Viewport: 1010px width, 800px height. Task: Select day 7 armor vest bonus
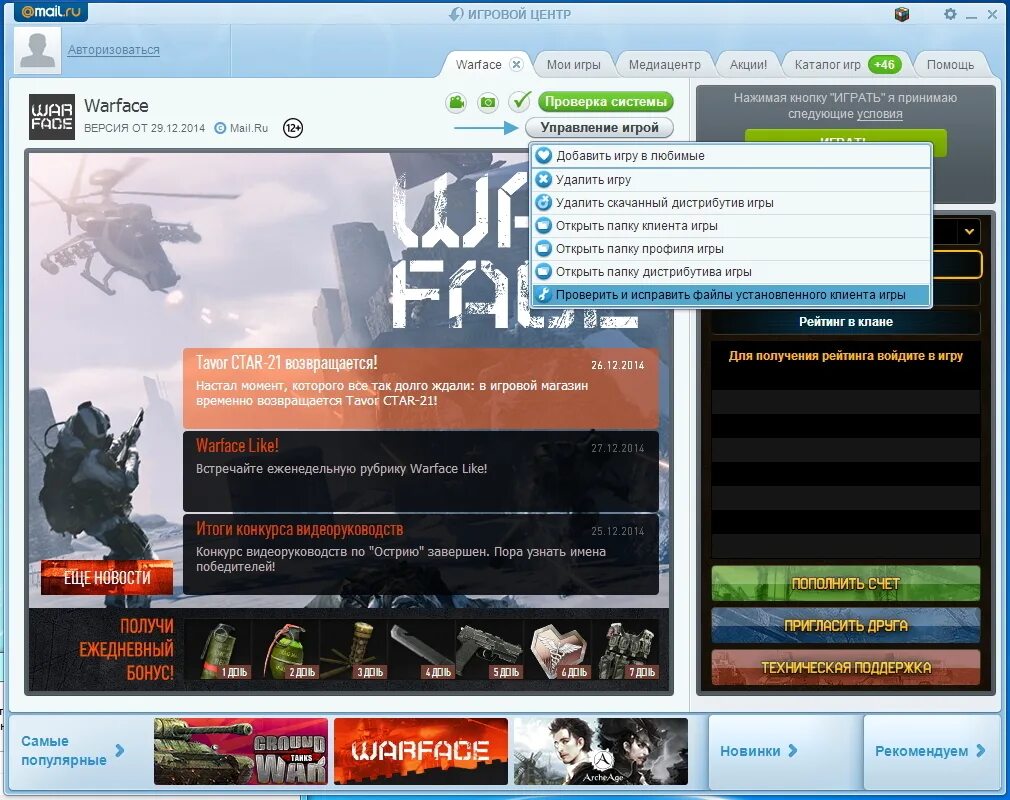click(x=625, y=649)
